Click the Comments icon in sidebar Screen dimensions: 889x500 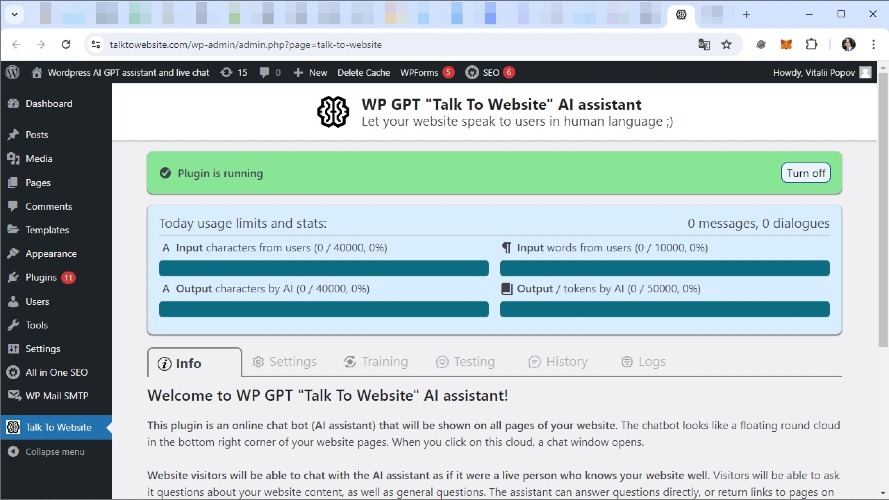13,206
